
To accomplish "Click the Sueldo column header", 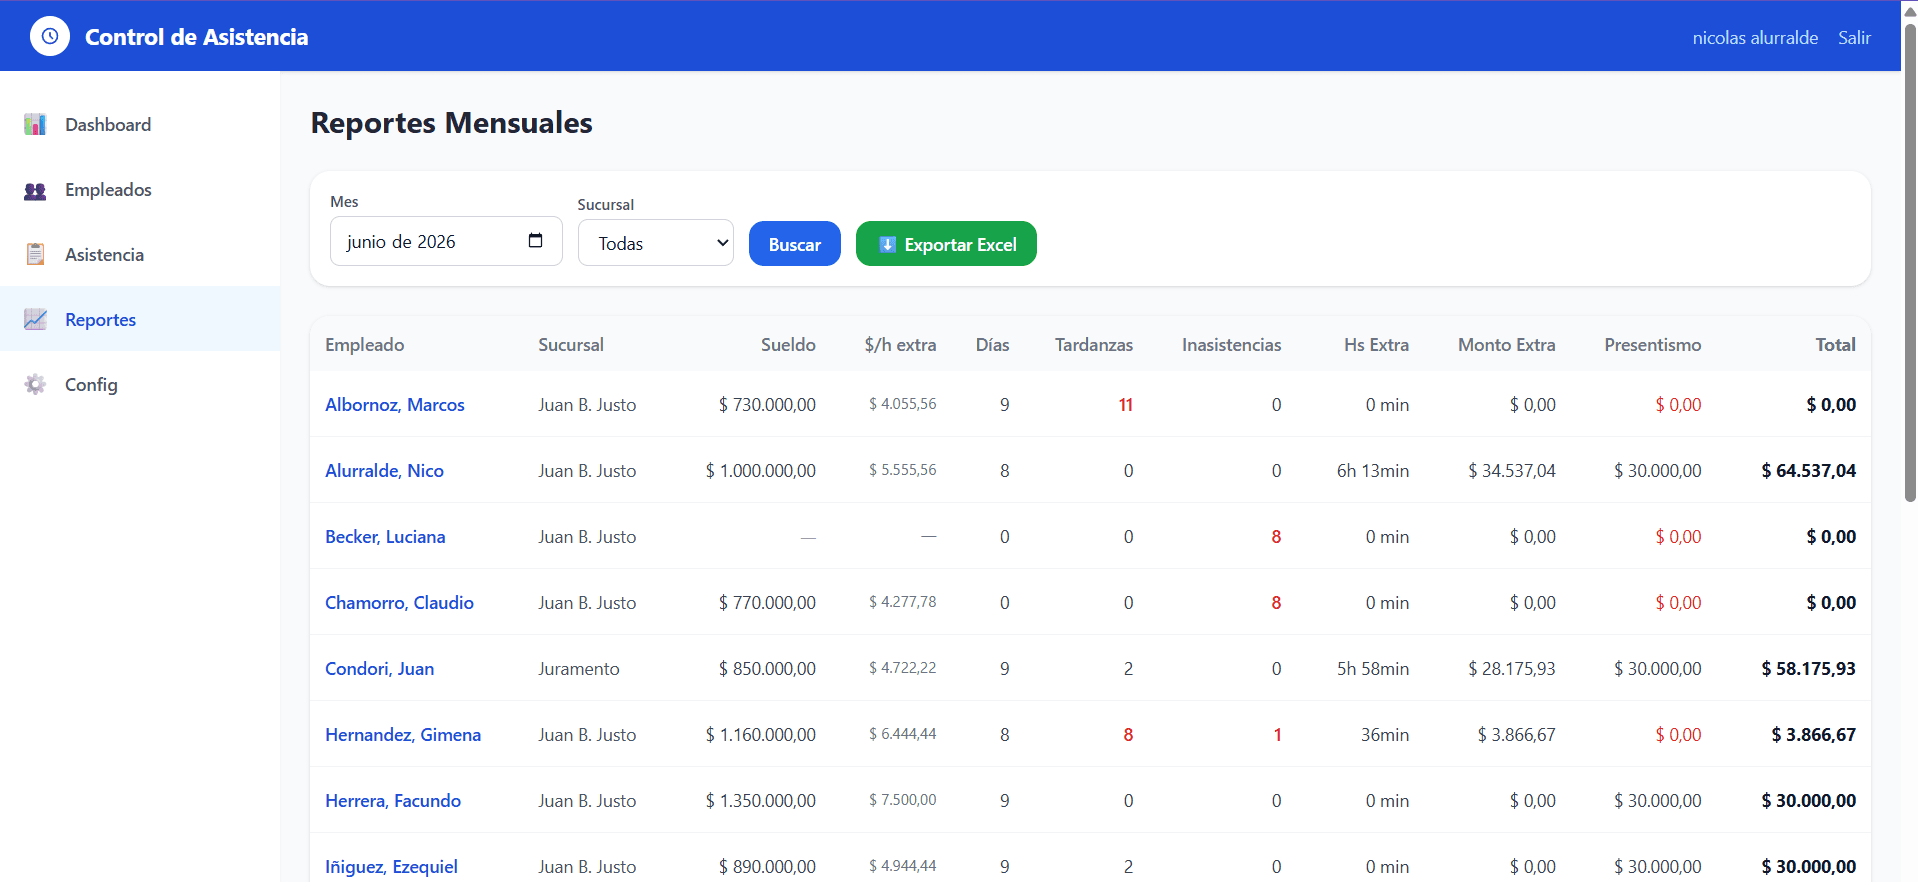I will (x=788, y=345).
